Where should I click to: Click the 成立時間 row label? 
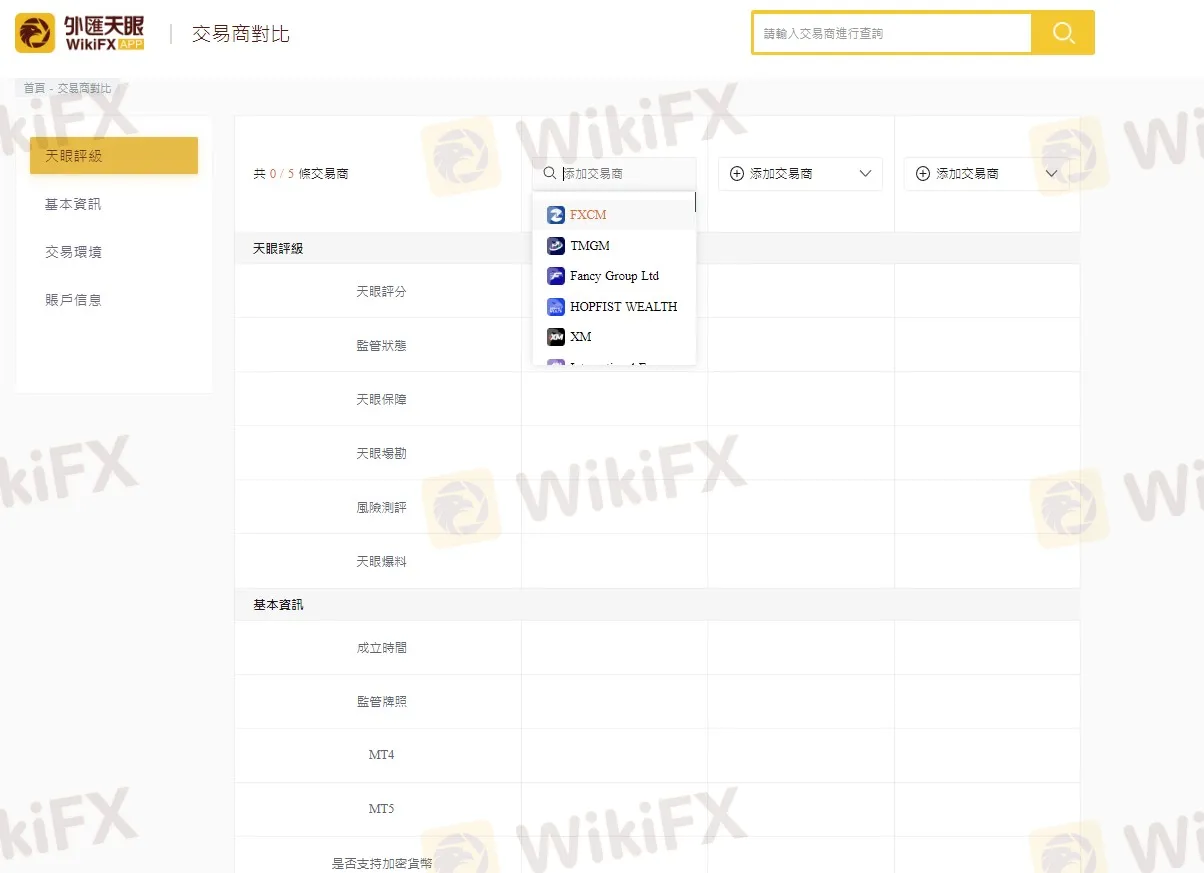[x=381, y=648]
